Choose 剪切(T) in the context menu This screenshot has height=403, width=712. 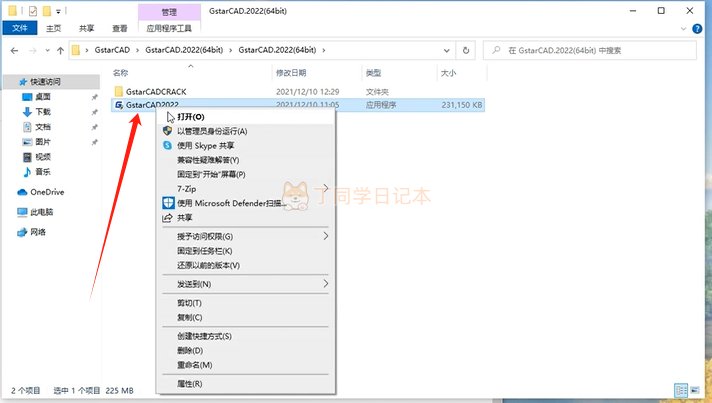189,303
